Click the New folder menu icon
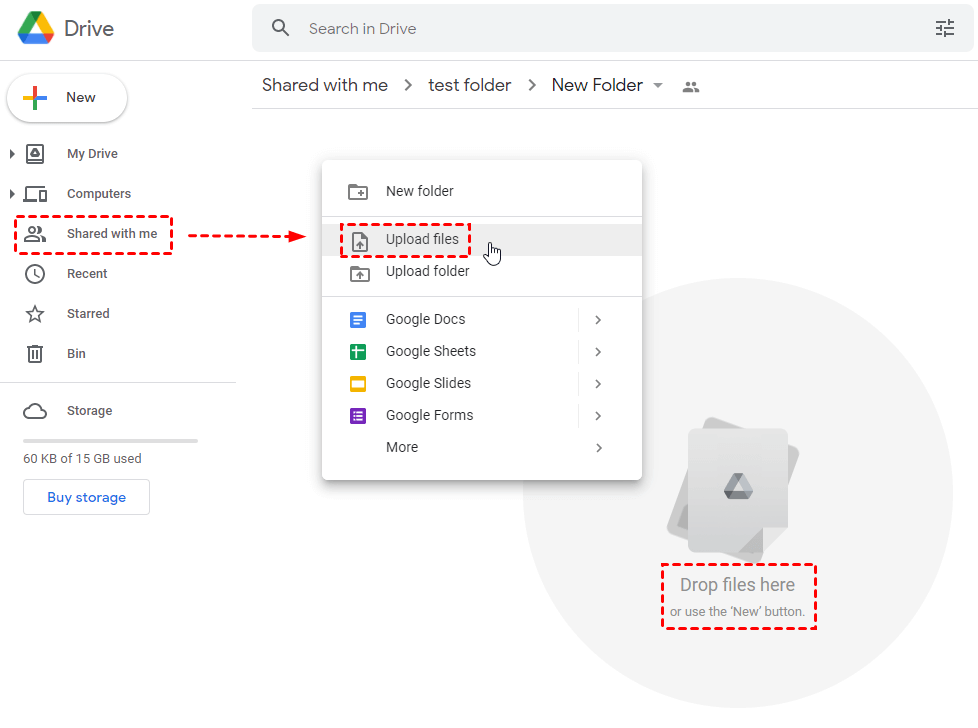The image size is (978, 728). 358,192
